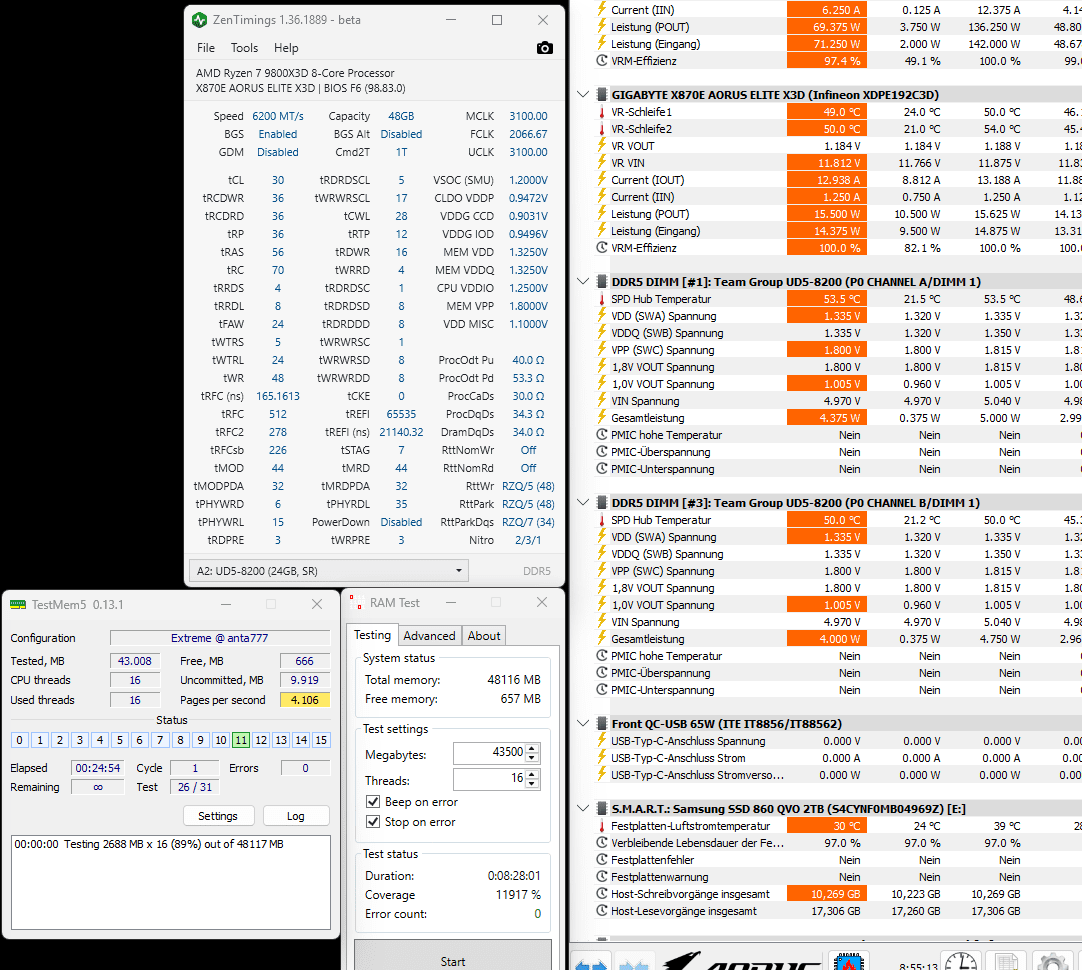Screen dimensions: 1082x970
Task: Click lightning icon beside VR VOUT
Action: click(x=602, y=146)
